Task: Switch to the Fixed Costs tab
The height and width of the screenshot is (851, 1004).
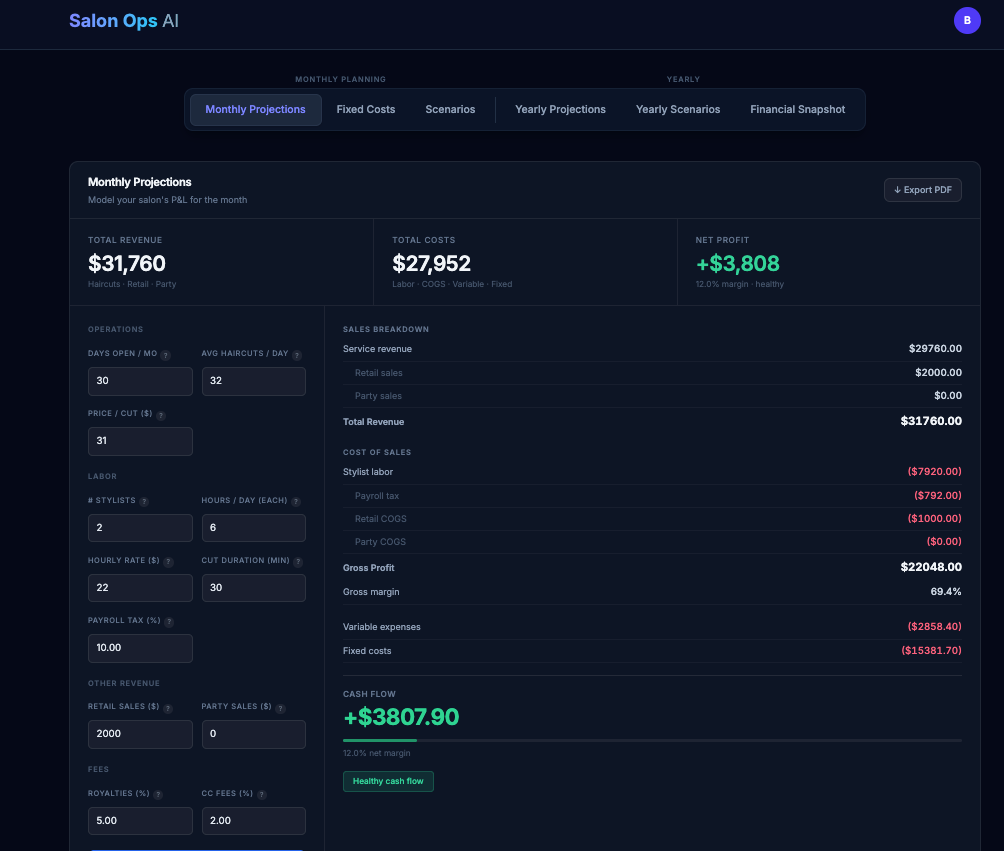Action: (x=366, y=109)
